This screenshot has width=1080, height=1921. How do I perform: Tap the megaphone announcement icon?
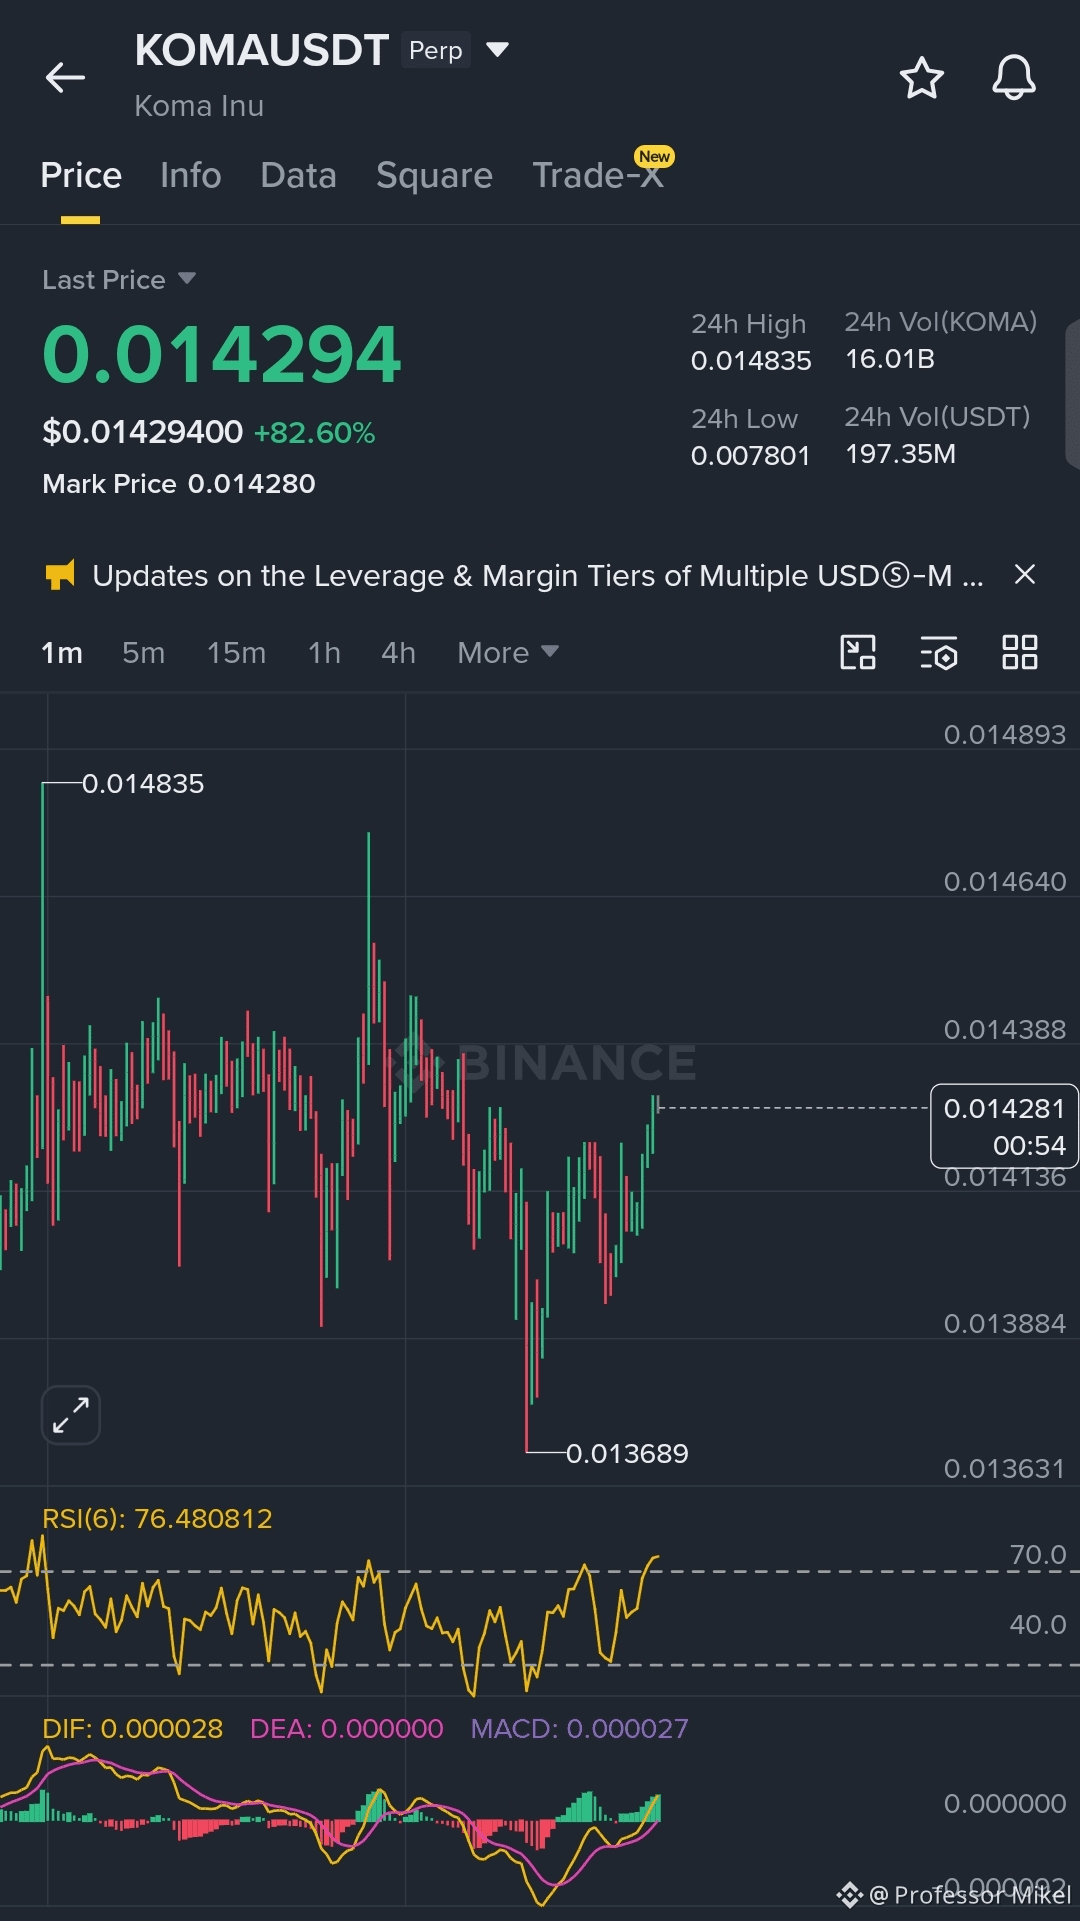click(x=60, y=575)
